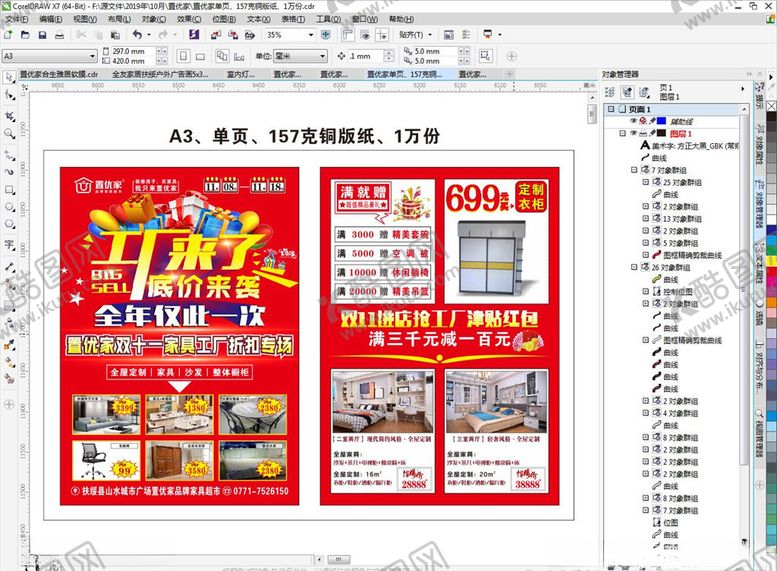Select Landscape page orientation
777x571 pixels.
click(x=200, y=56)
